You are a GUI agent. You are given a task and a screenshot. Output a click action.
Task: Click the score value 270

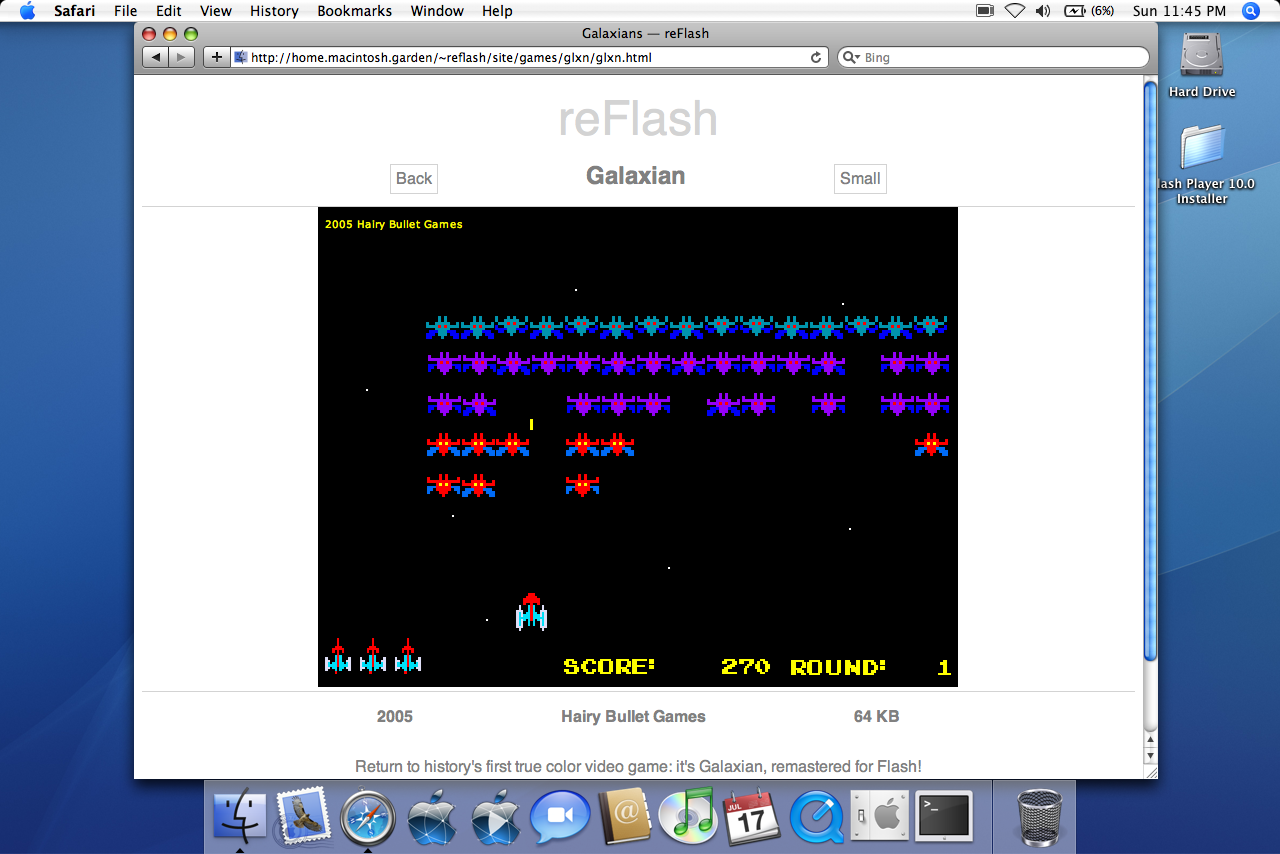[x=746, y=667]
